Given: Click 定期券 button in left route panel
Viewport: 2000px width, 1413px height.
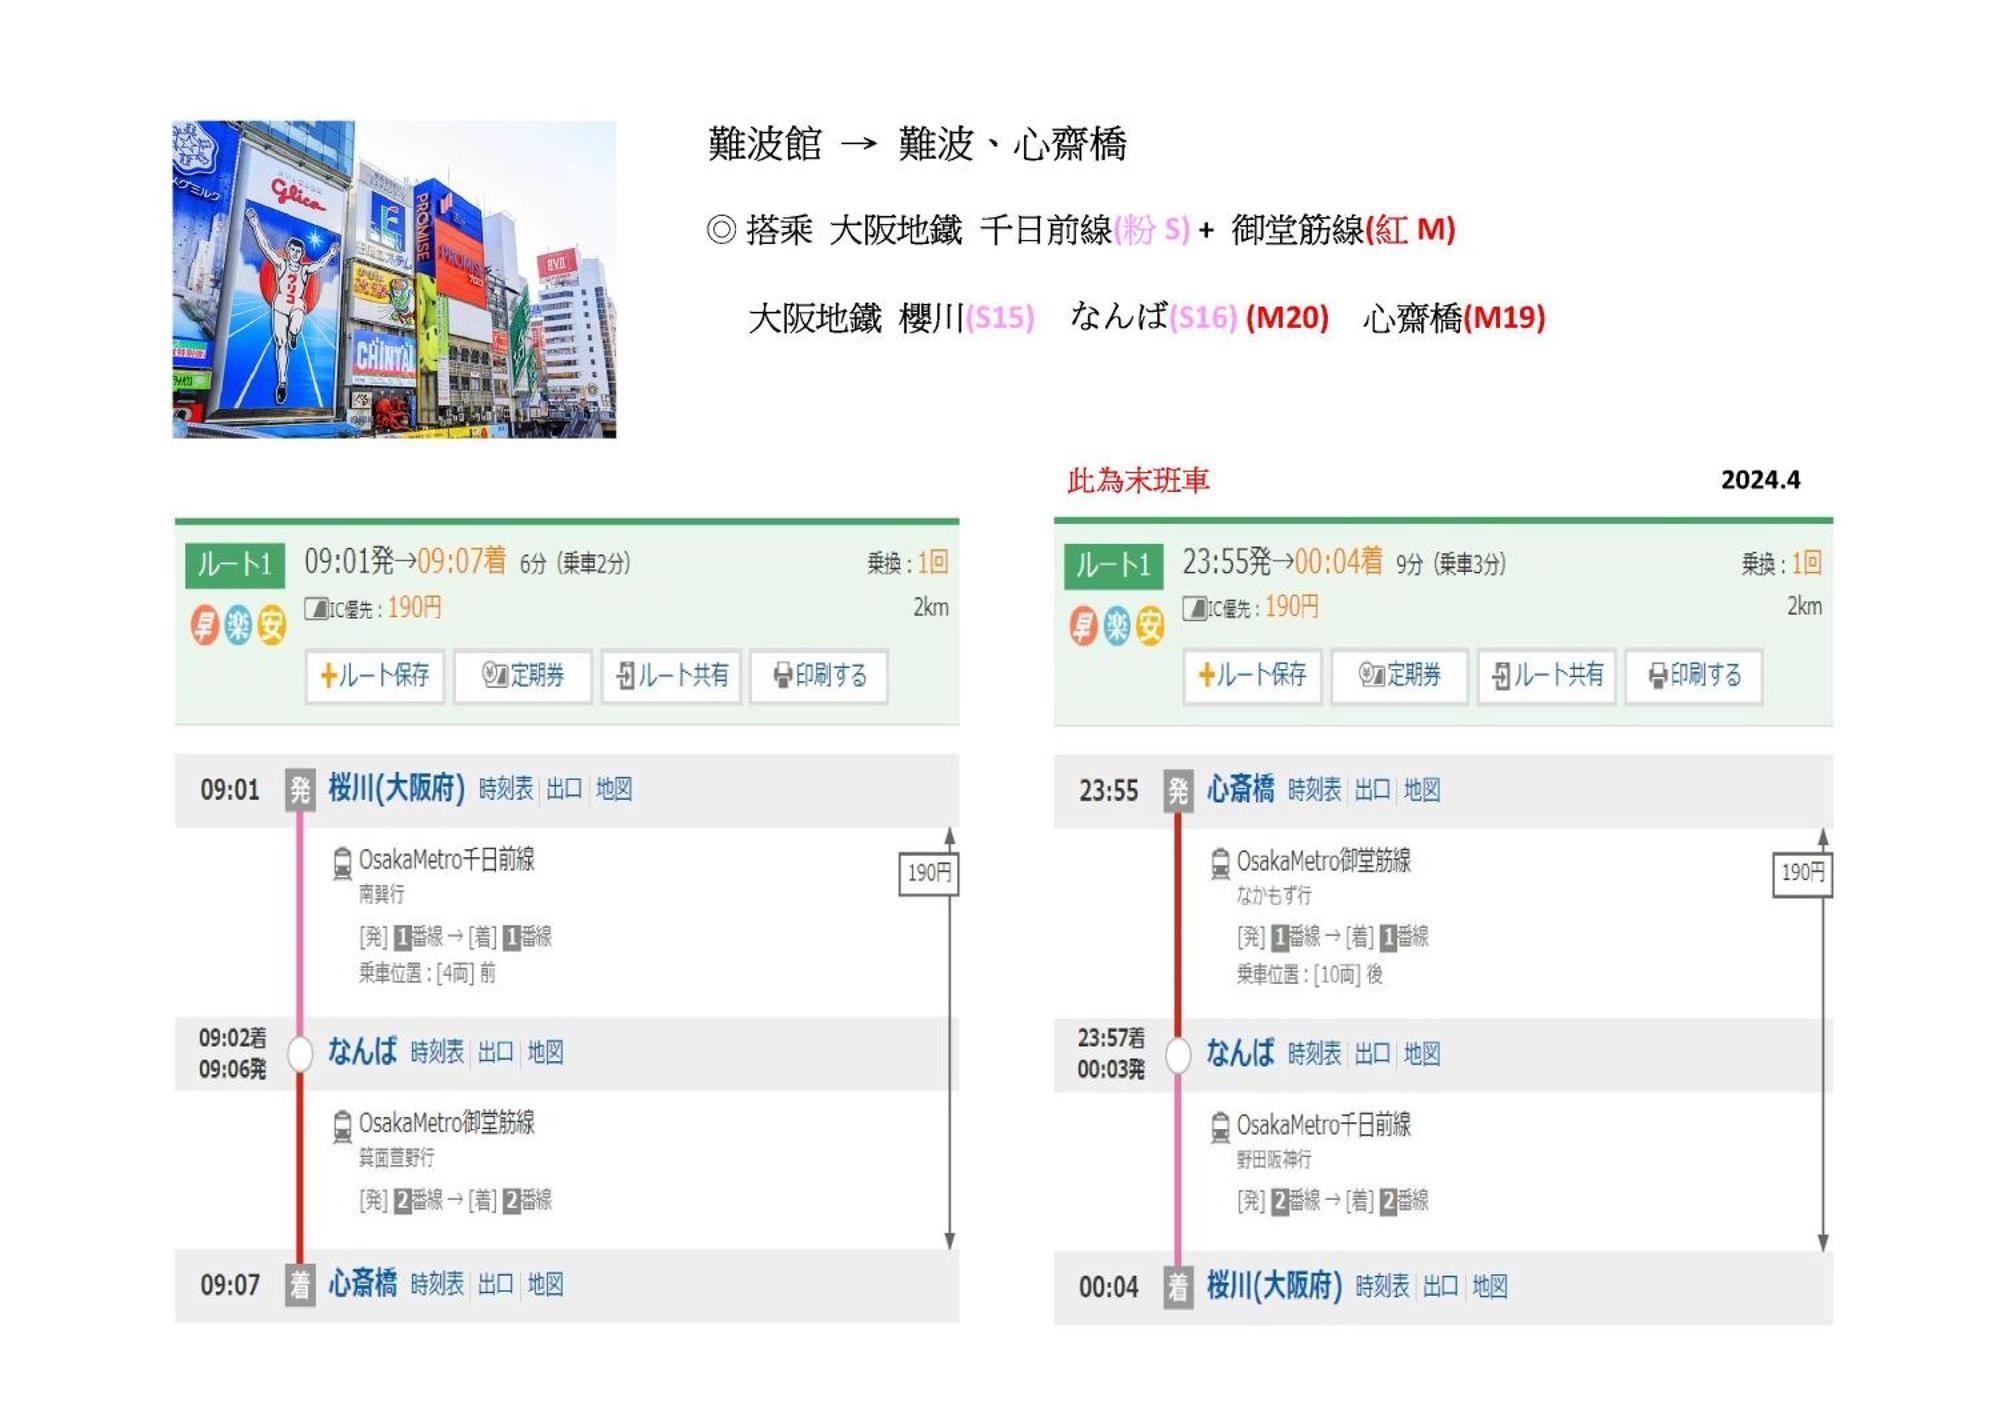Looking at the screenshot, I should point(523,676).
